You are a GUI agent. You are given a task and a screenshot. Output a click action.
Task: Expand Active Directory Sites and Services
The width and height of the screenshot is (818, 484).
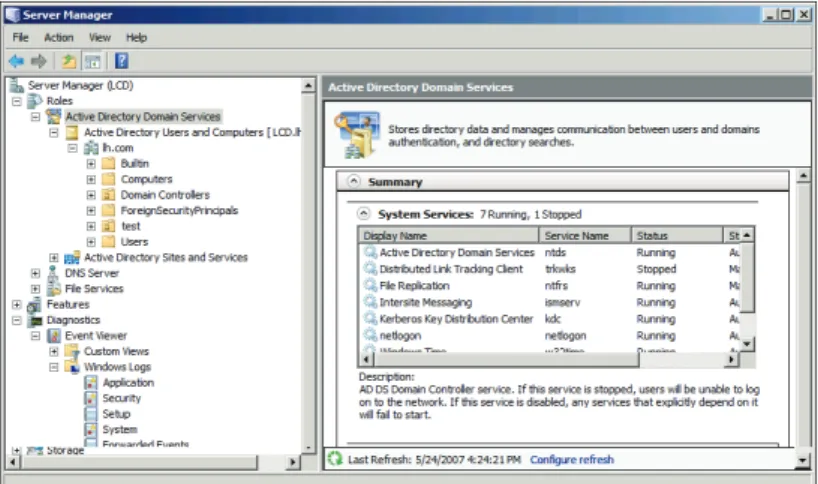pos(54,258)
